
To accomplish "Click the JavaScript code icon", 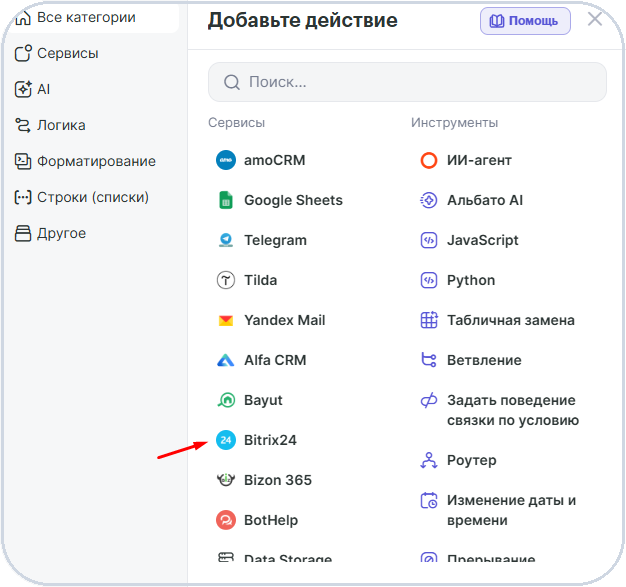I will [x=429, y=240].
